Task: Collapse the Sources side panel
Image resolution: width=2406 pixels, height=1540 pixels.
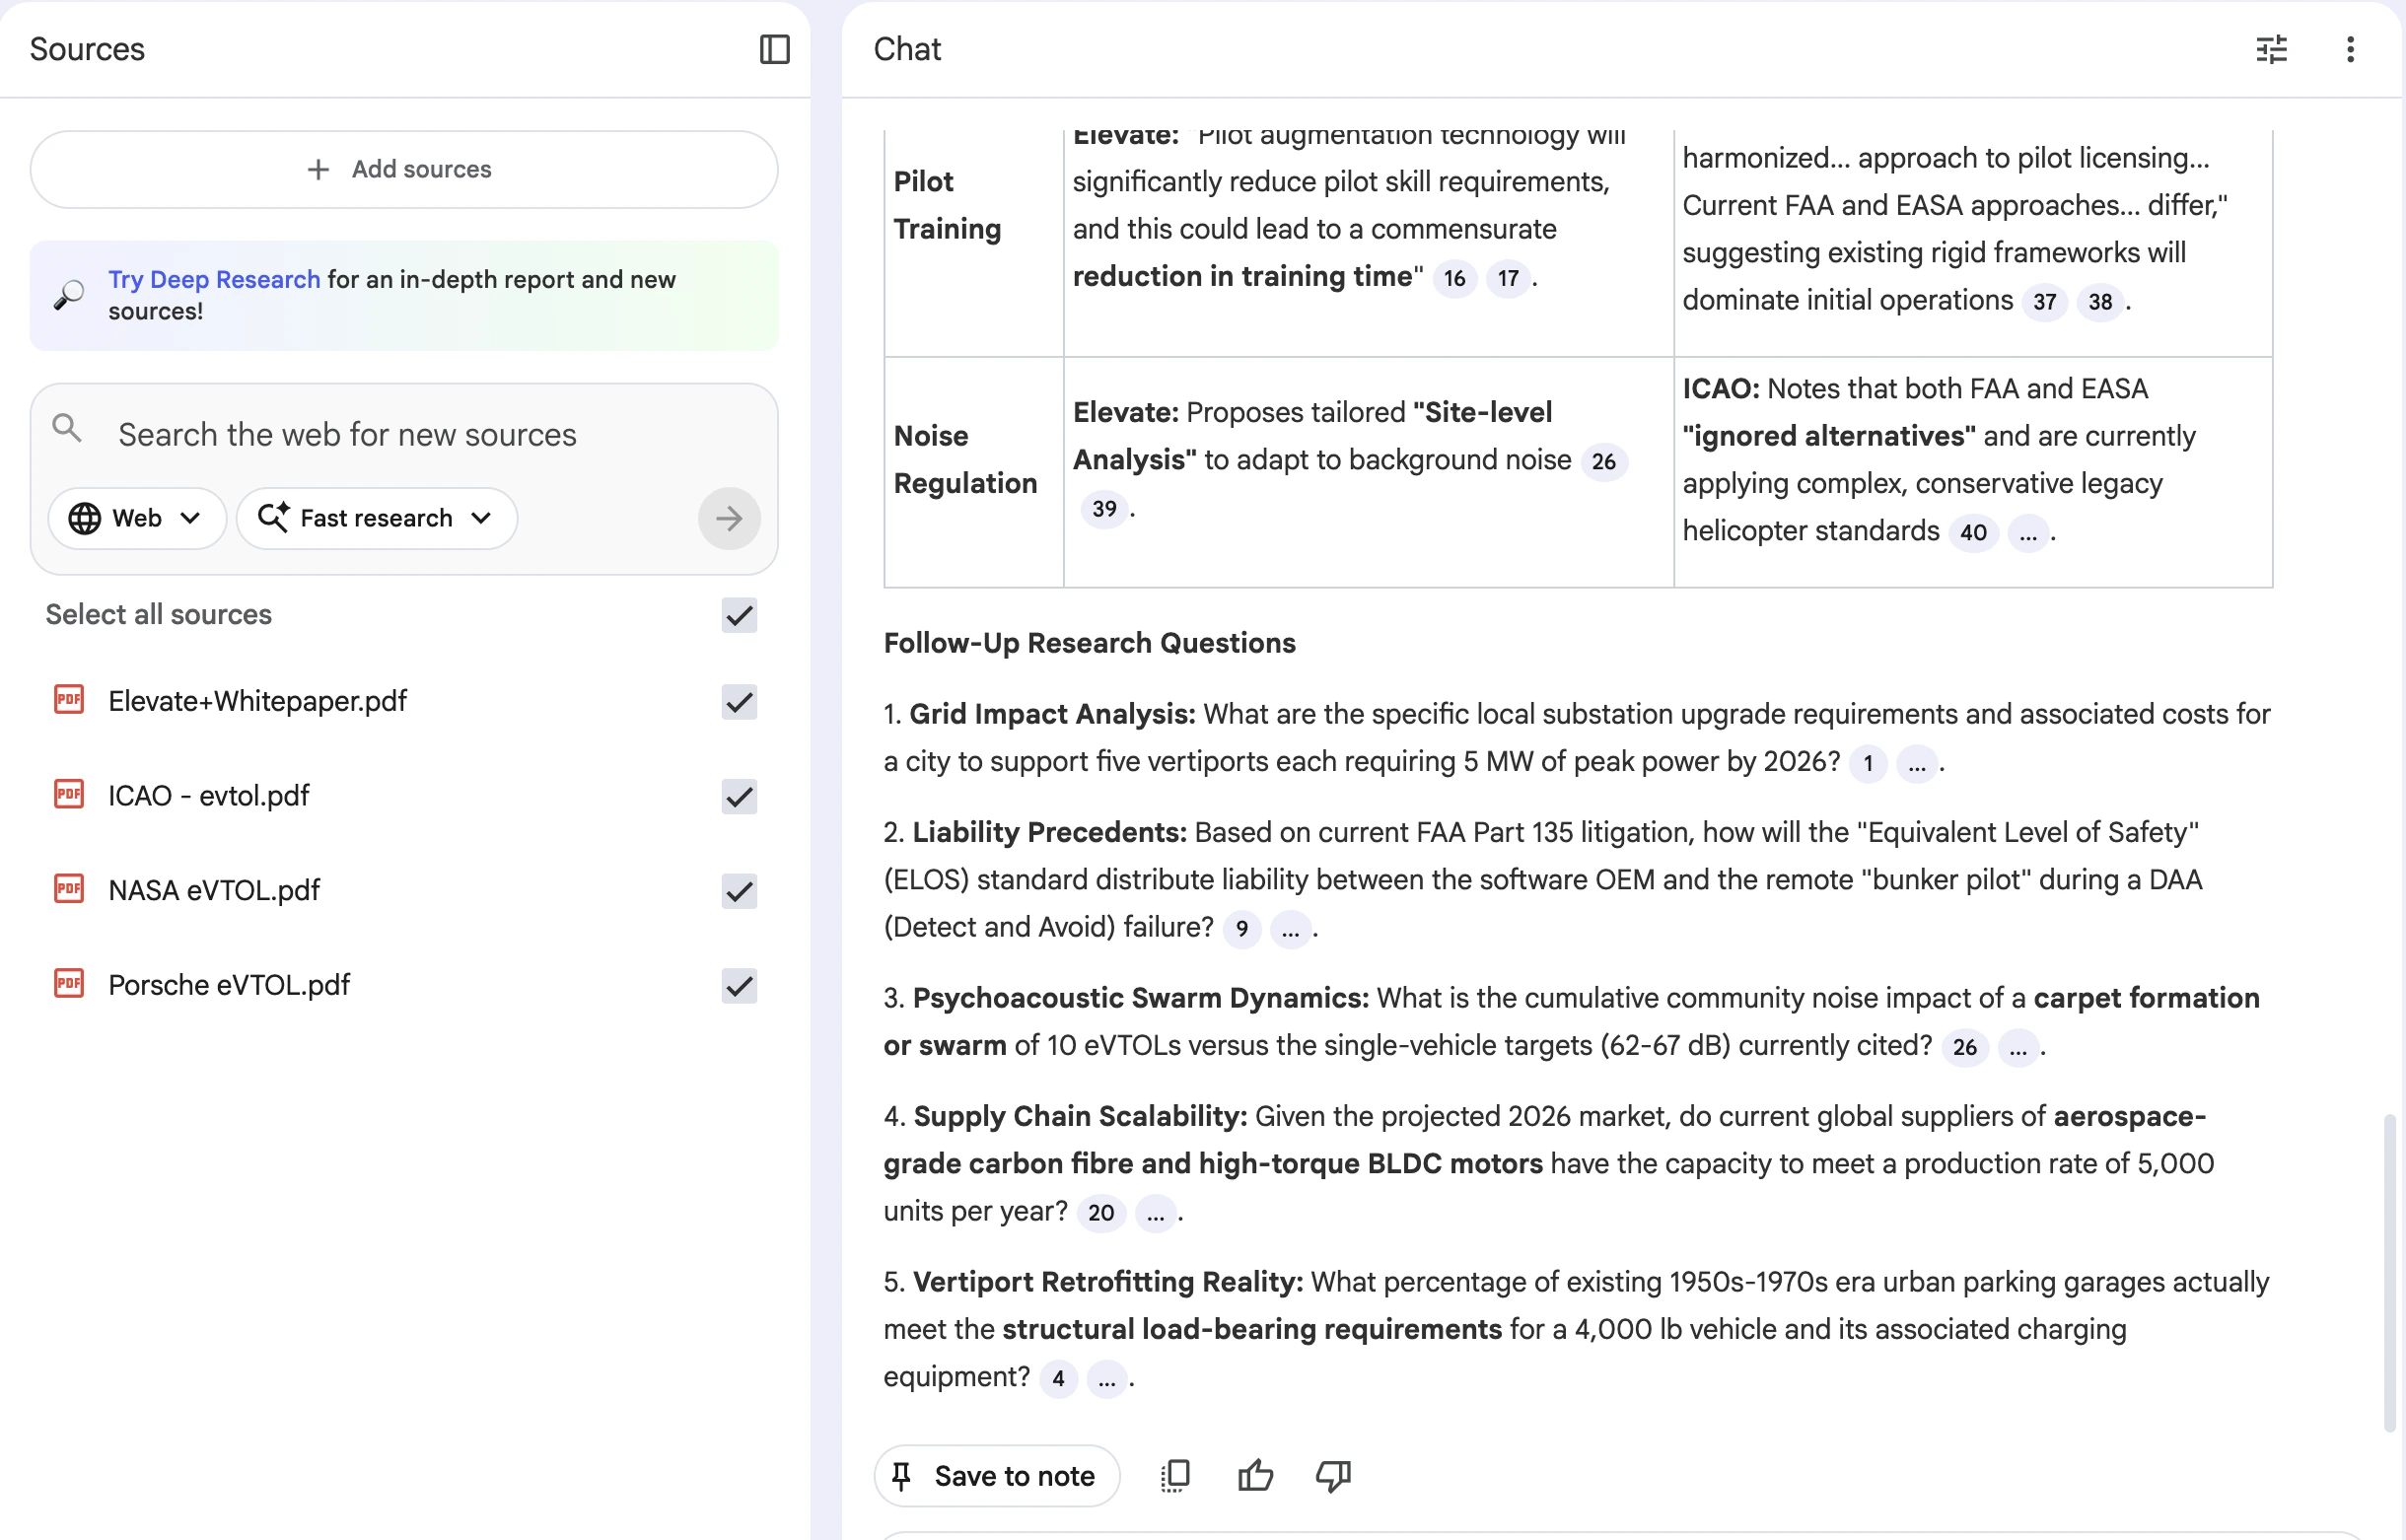Action: [774, 49]
